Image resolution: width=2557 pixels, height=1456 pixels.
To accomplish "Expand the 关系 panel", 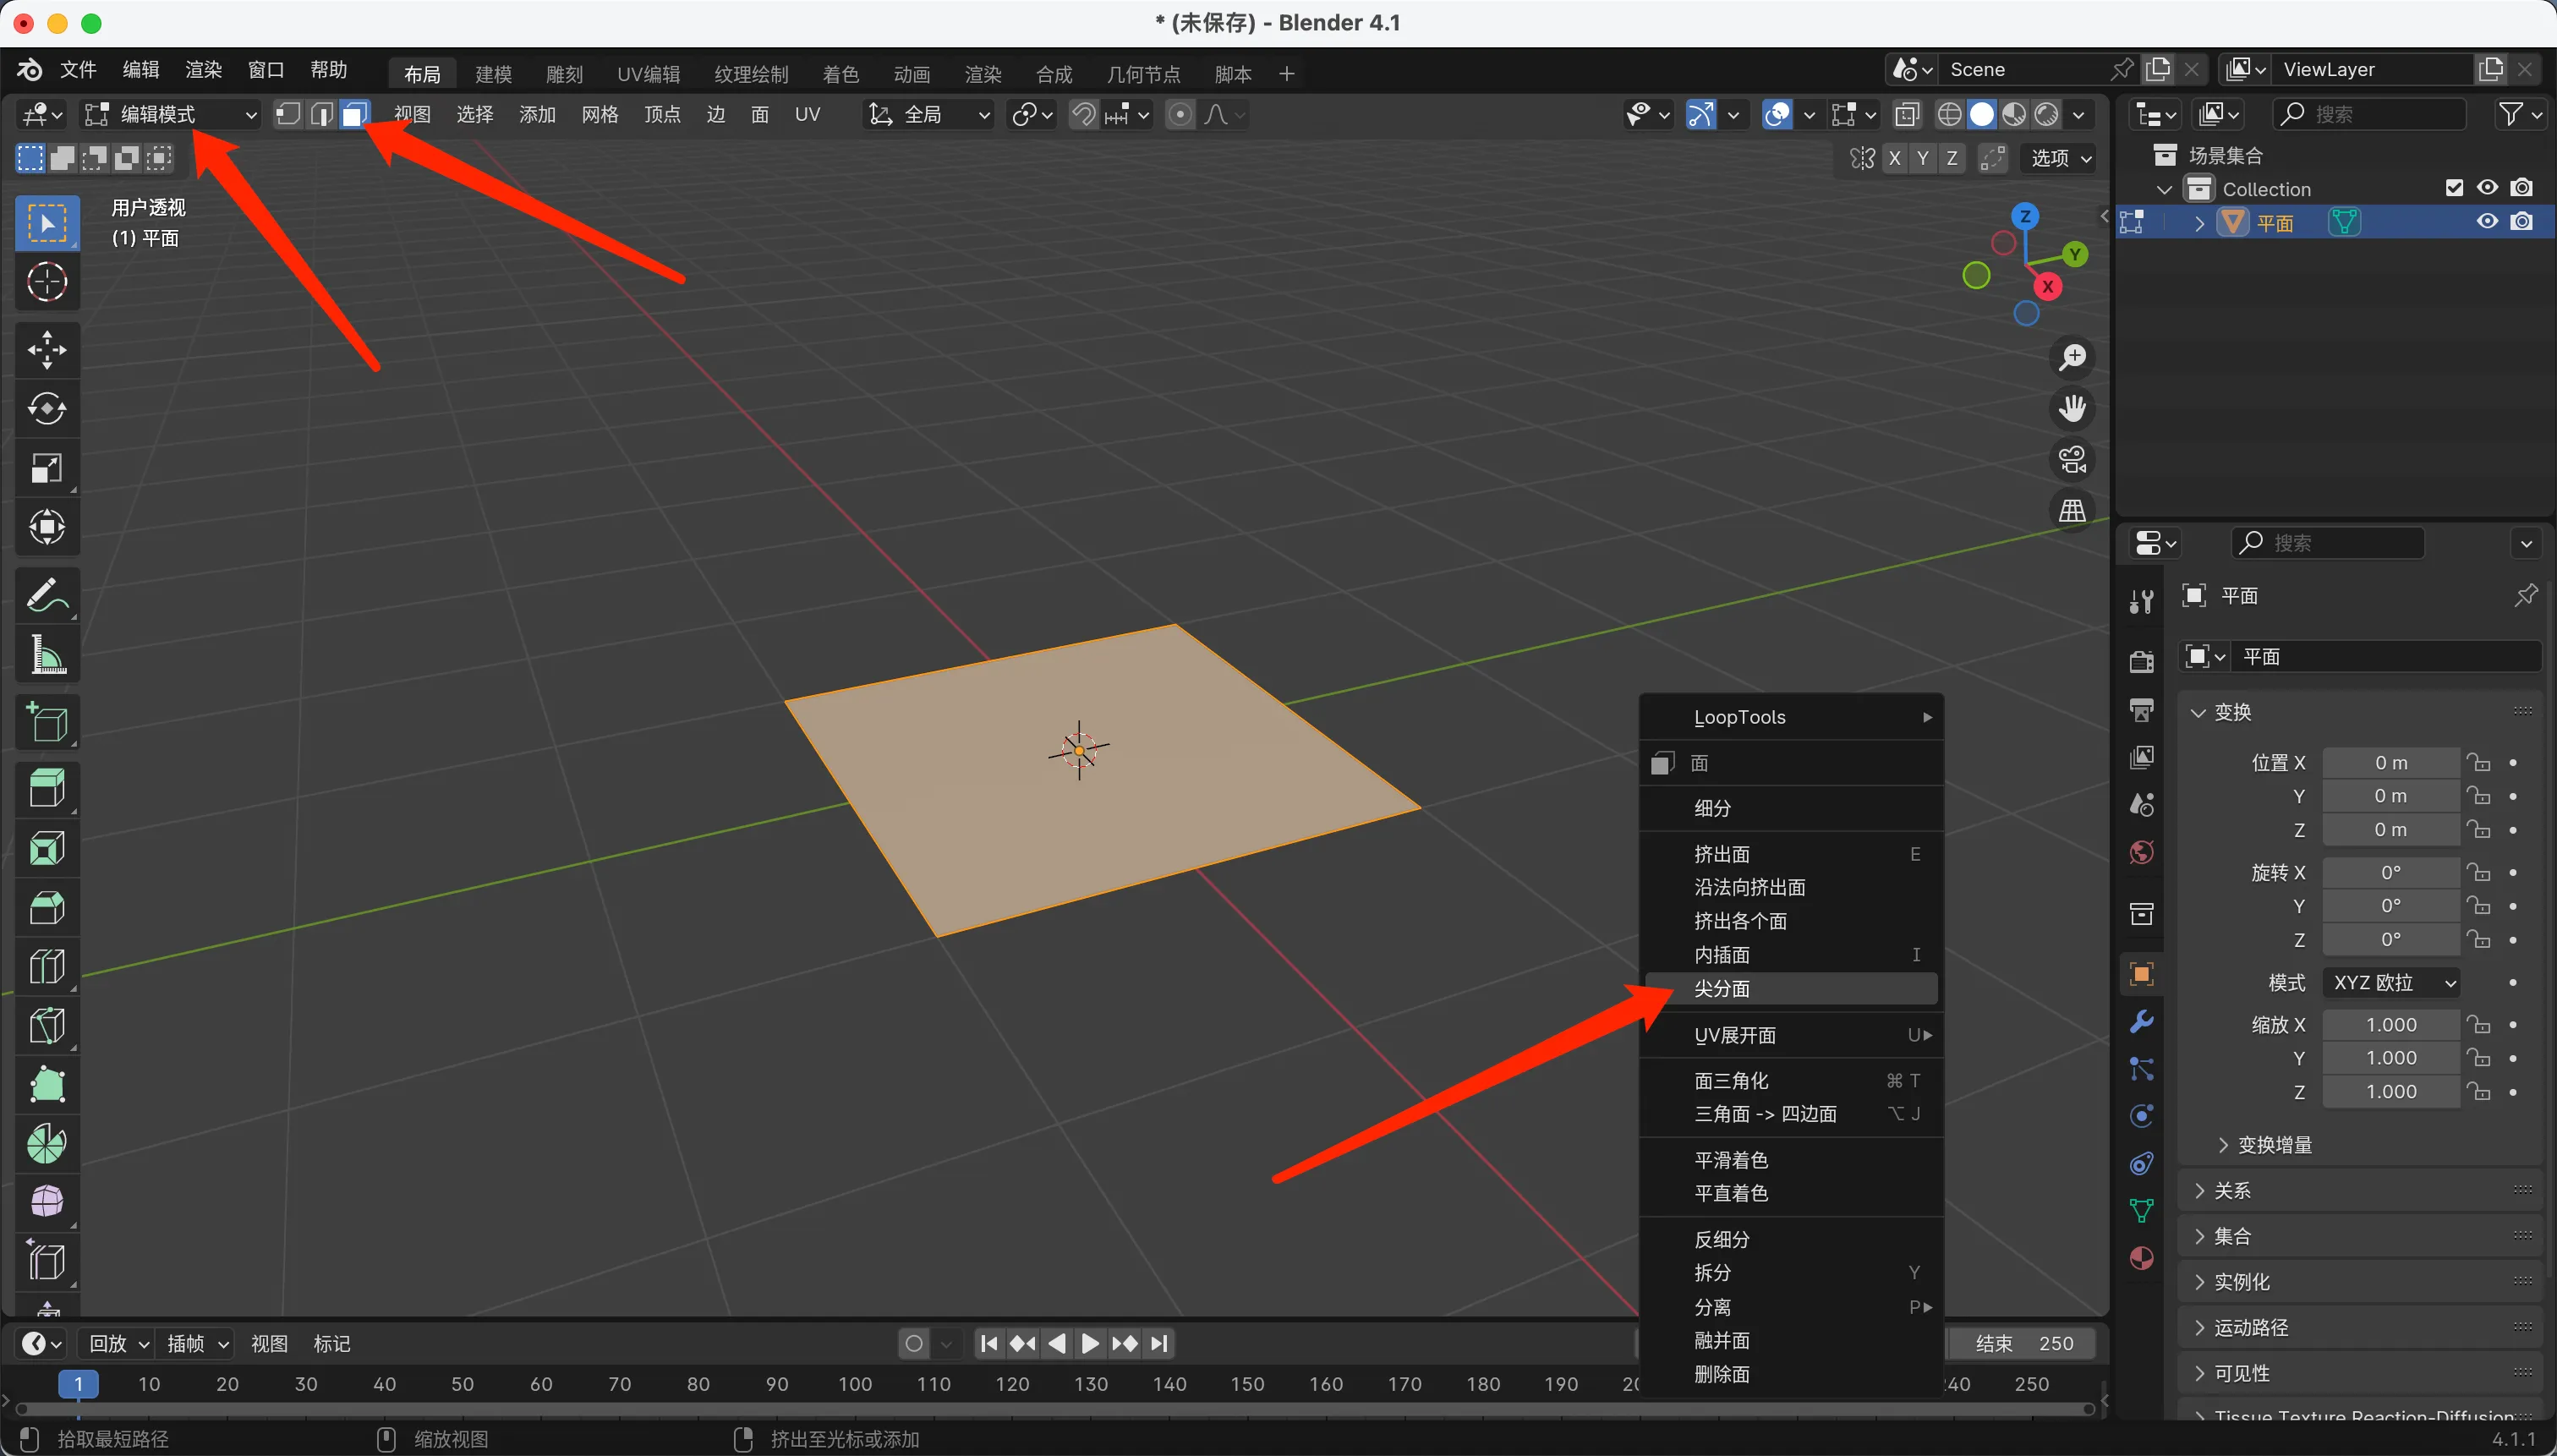I will click(x=2232, y=1190).
